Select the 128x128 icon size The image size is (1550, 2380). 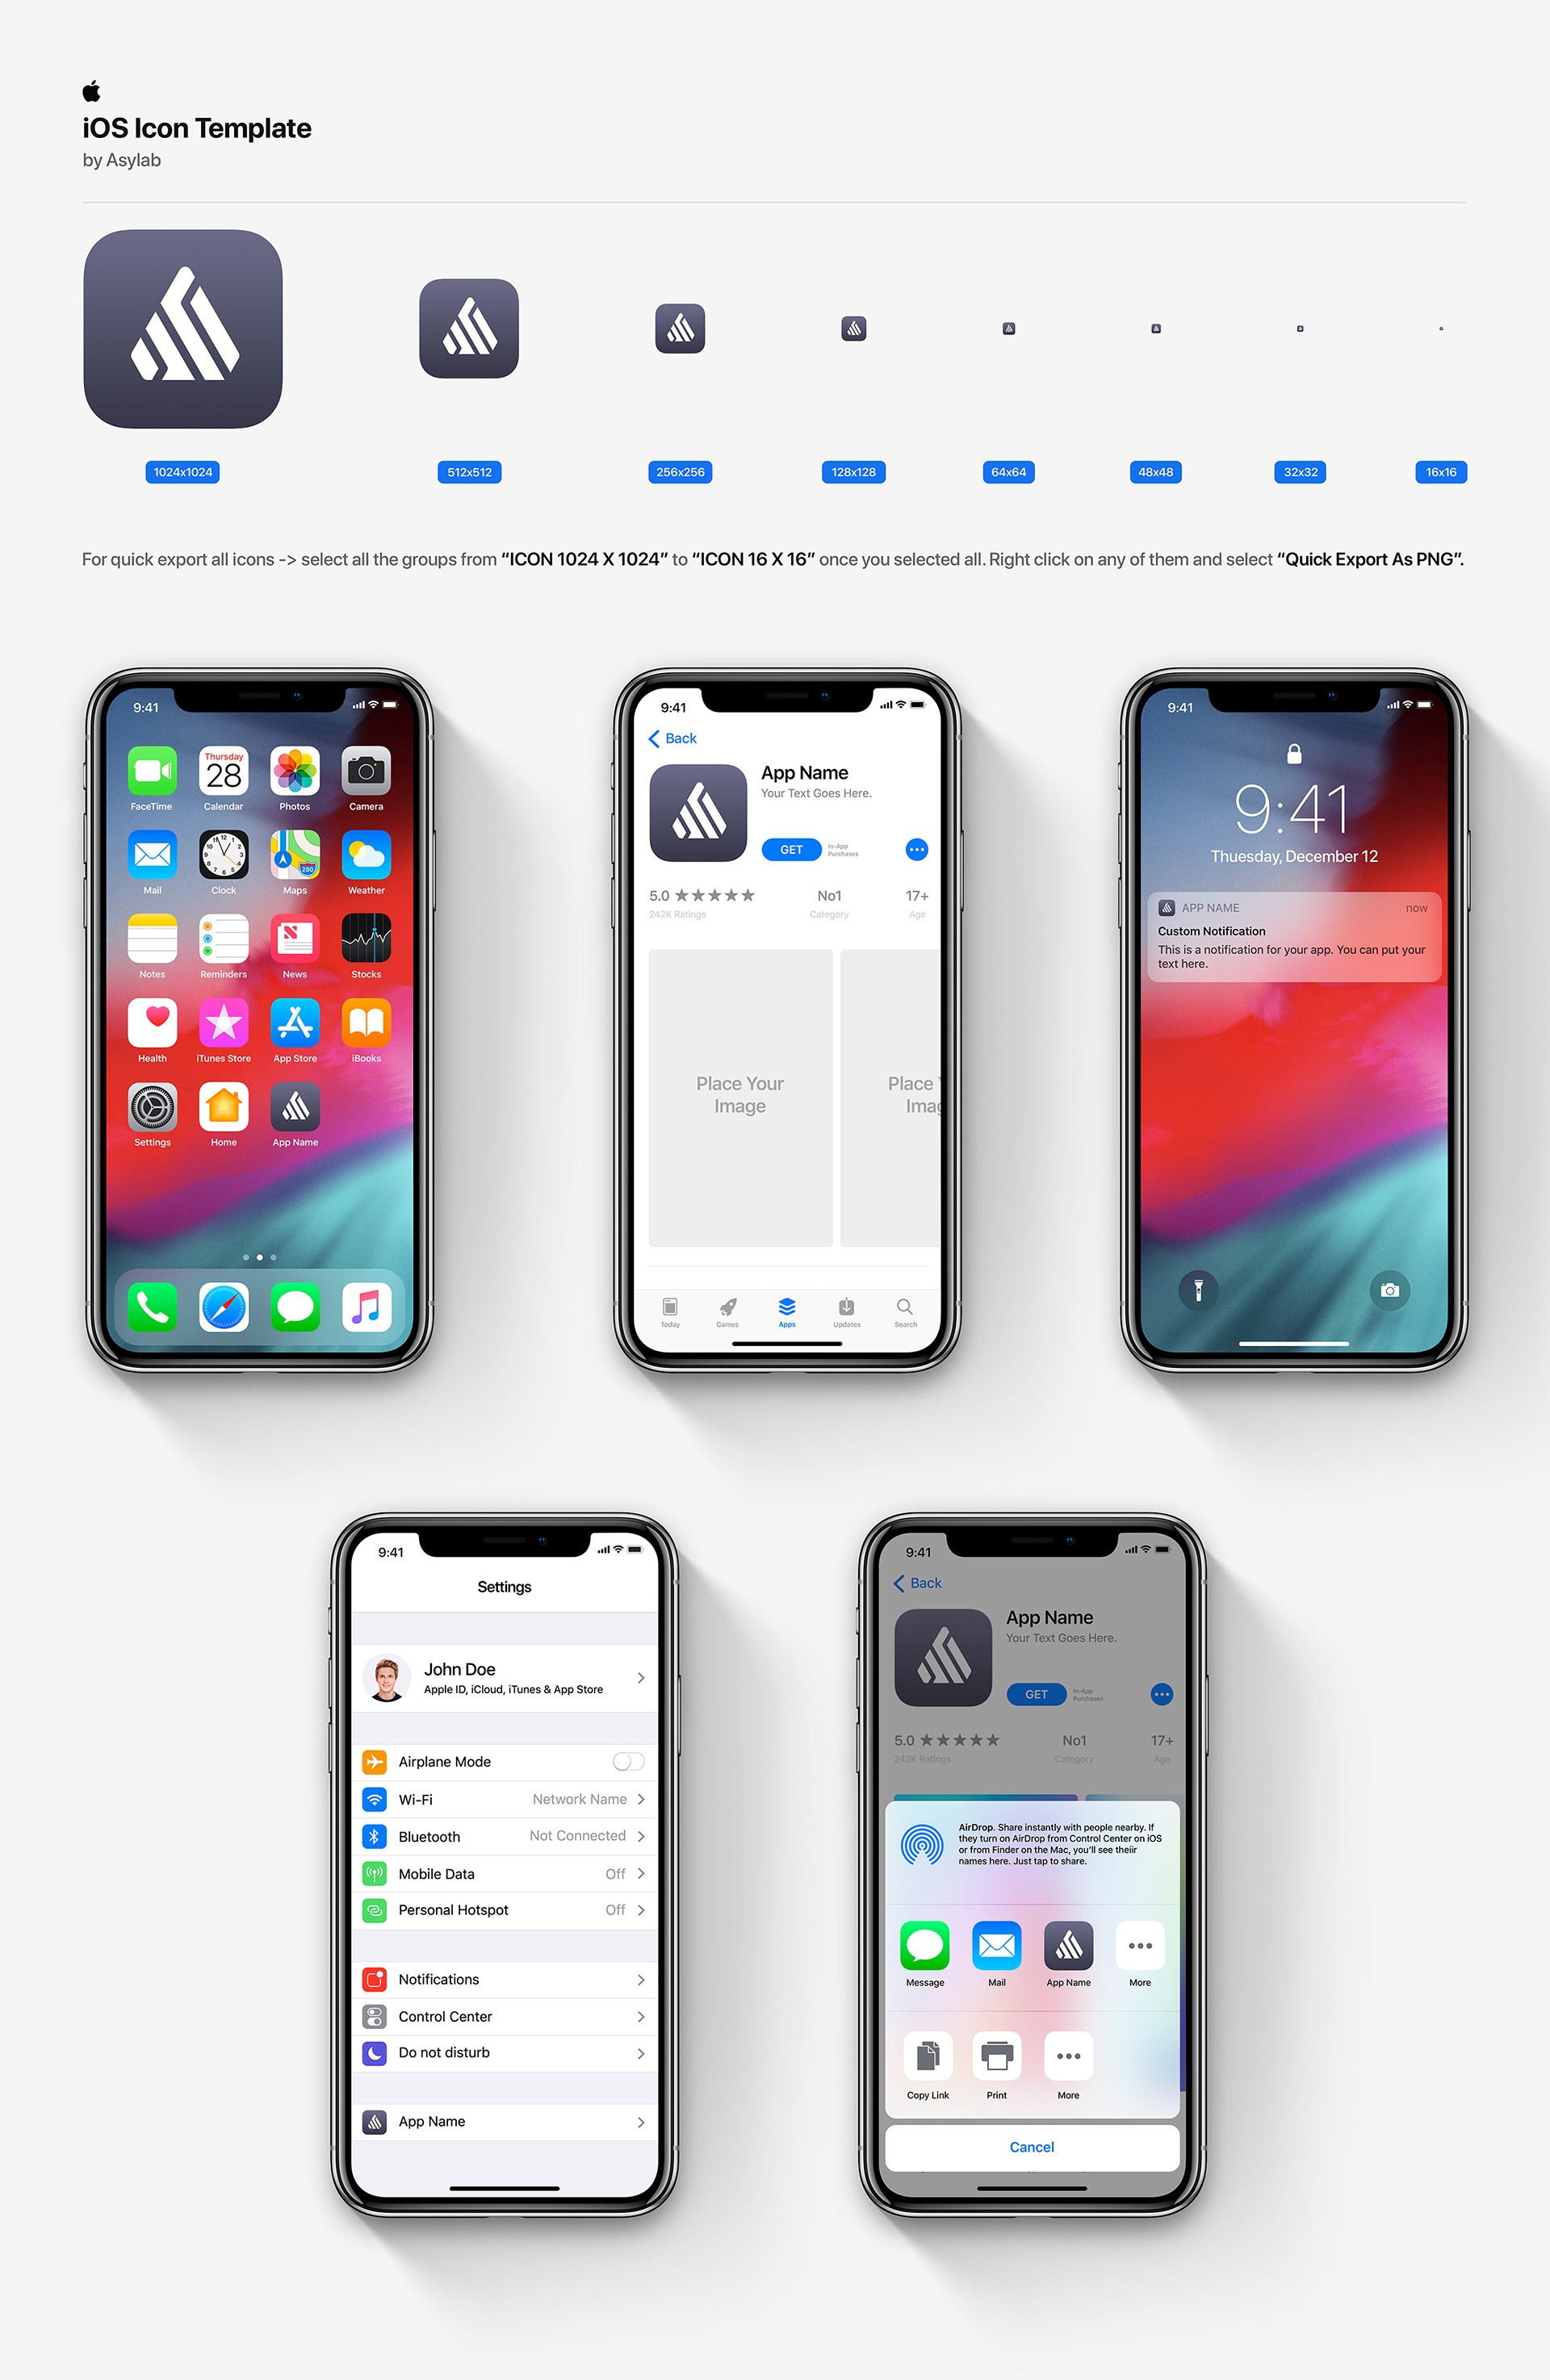[x=854, y=326]
